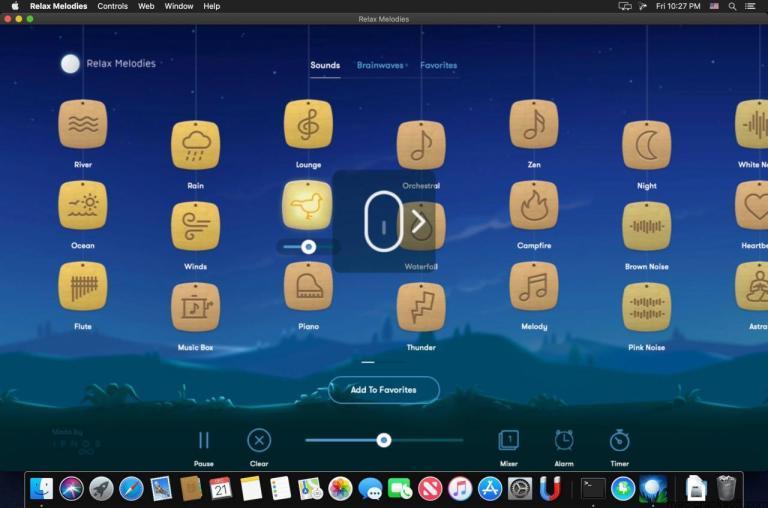Open Terminal from the dock

(x=593, y=488)
